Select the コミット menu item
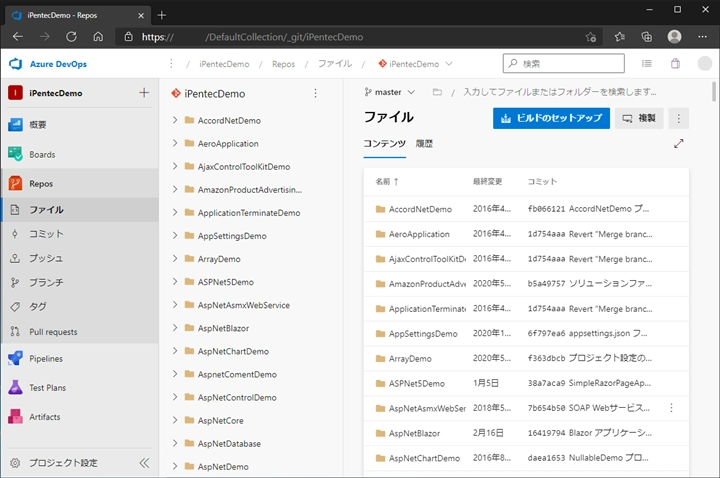This screenshot has width=720, height=478. coord(46,234)
